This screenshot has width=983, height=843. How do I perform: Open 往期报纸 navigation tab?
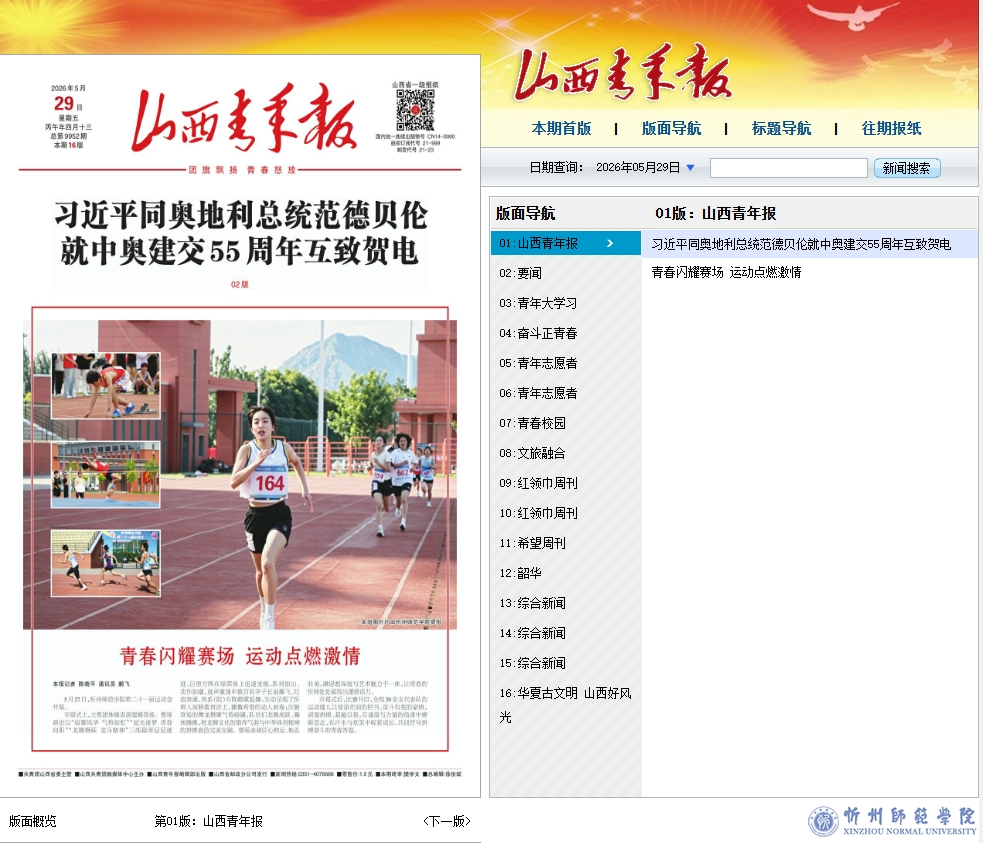coord(891,128)
